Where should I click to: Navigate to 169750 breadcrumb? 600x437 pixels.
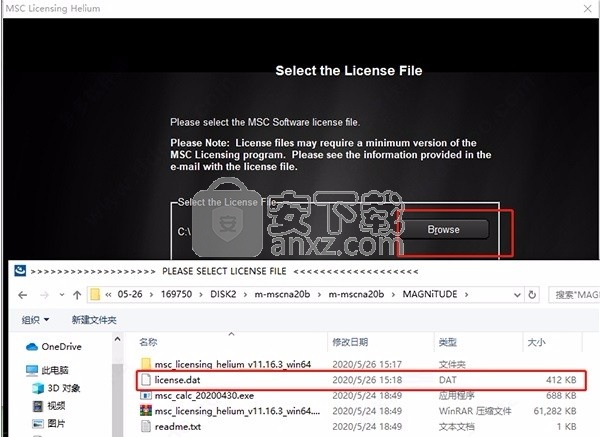[x=176, y=294]
